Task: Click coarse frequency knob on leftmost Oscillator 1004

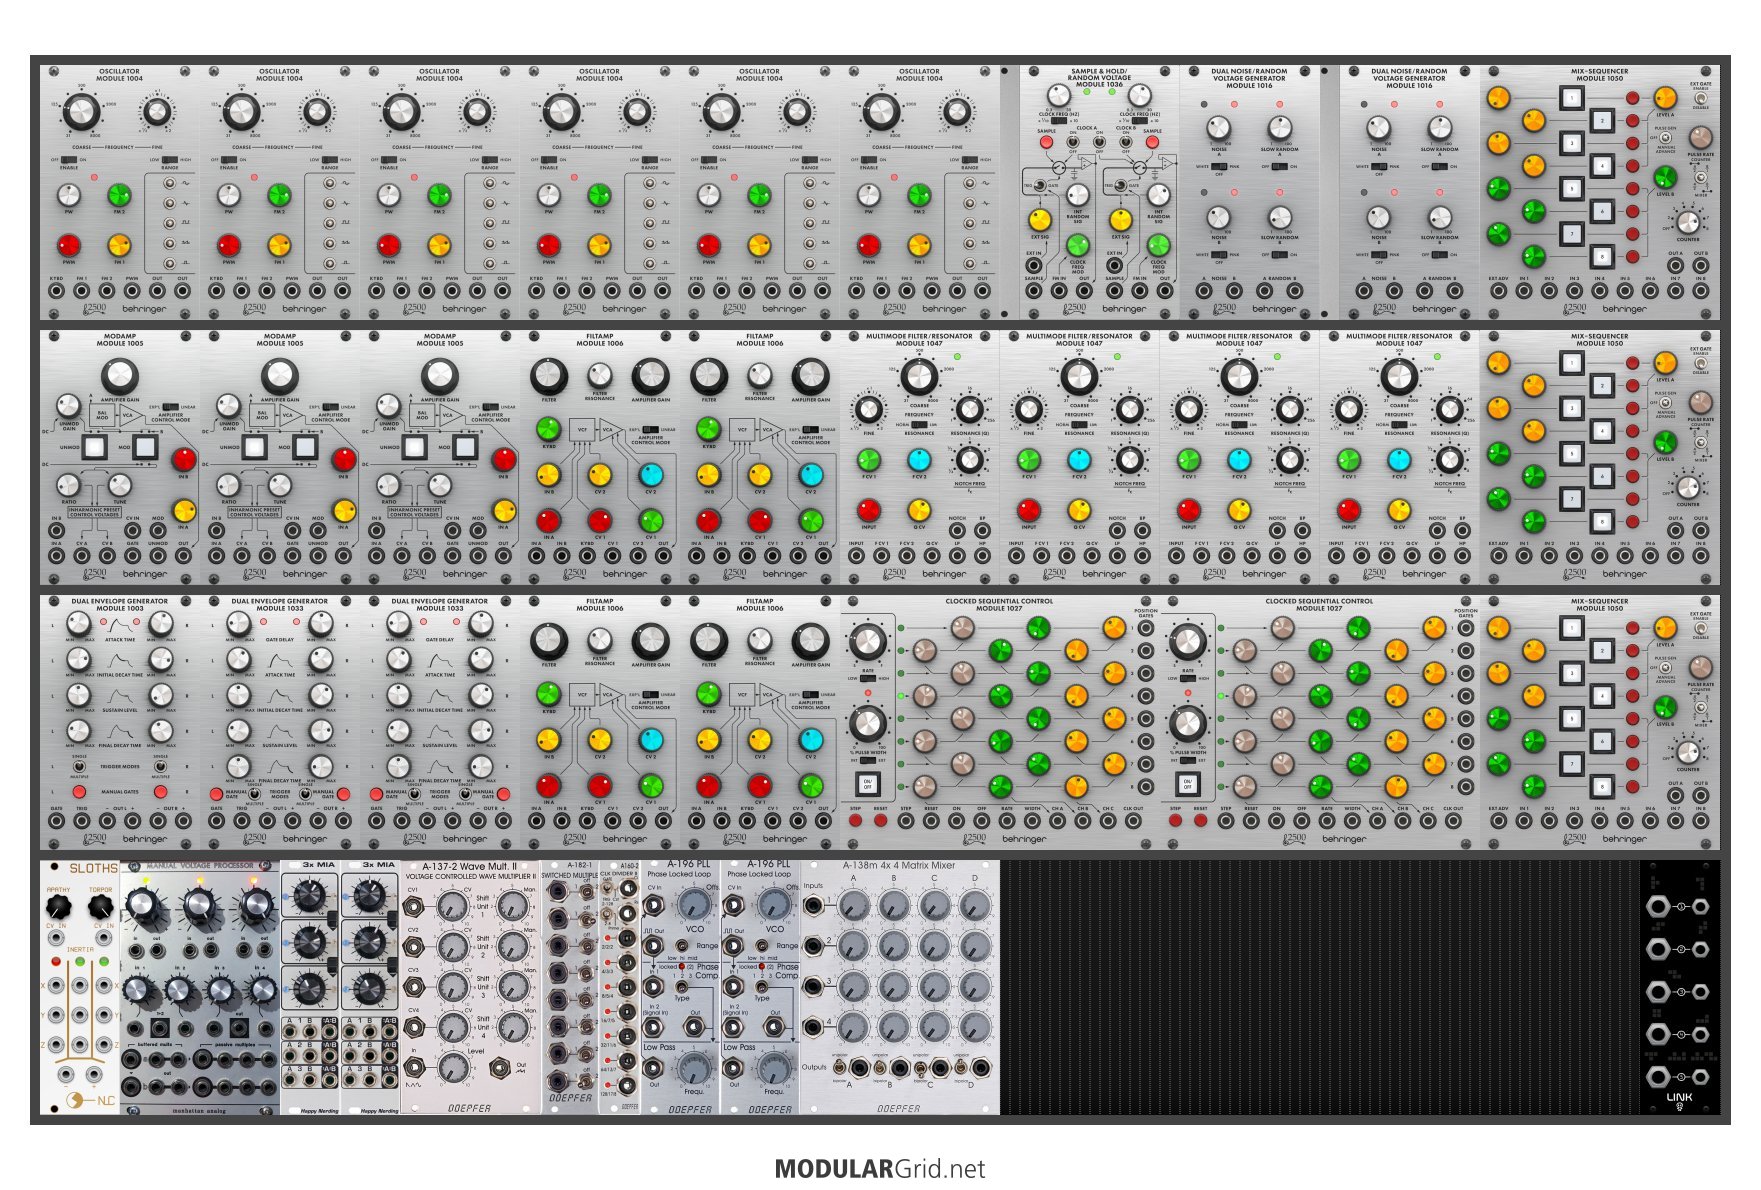Action: click(82, 113)
